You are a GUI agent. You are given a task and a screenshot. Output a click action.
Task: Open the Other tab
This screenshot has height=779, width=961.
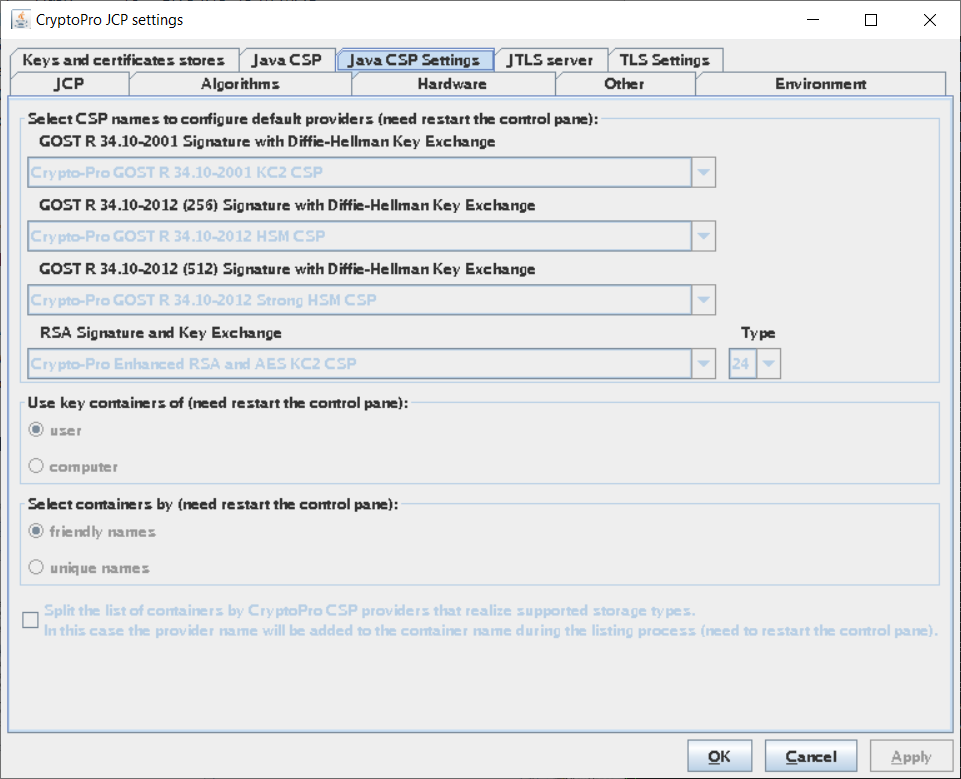click(x=625, y=84)
